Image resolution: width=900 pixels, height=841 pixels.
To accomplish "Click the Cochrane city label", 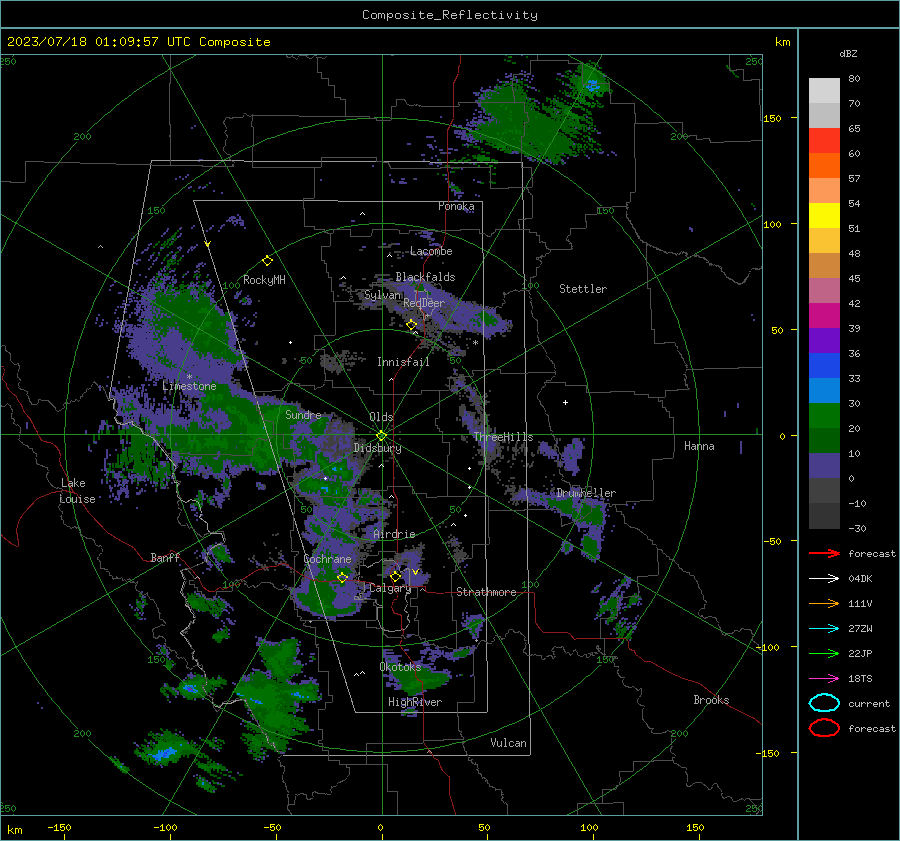I will tap(327, 559).
